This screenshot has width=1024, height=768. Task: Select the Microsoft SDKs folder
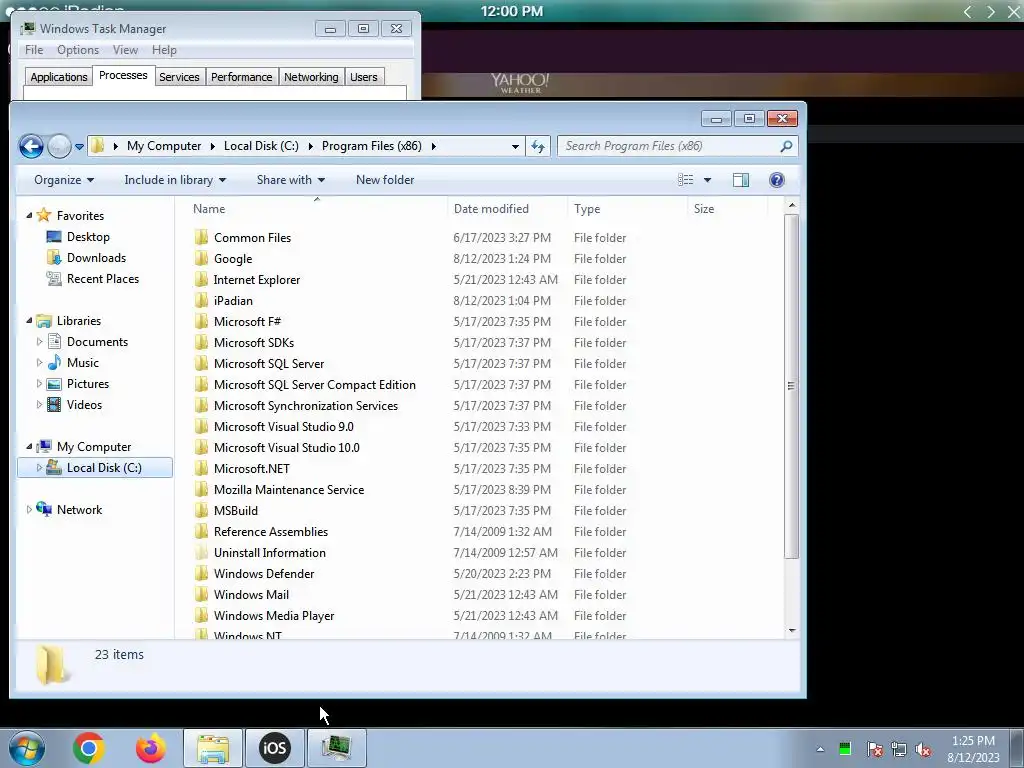pos(253,342)
